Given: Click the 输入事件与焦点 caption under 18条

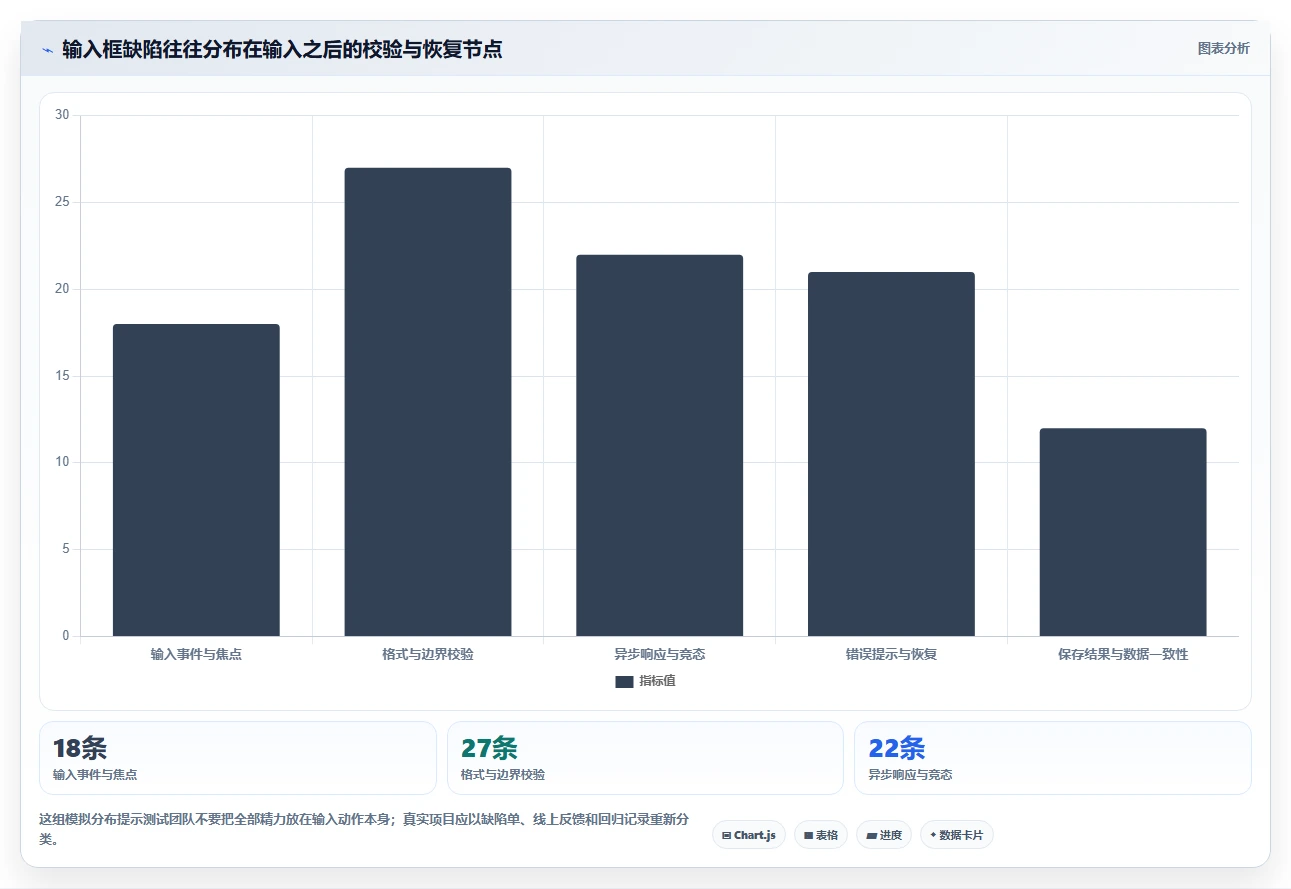Looking at the screenshot, I should [x=95, y=775].
